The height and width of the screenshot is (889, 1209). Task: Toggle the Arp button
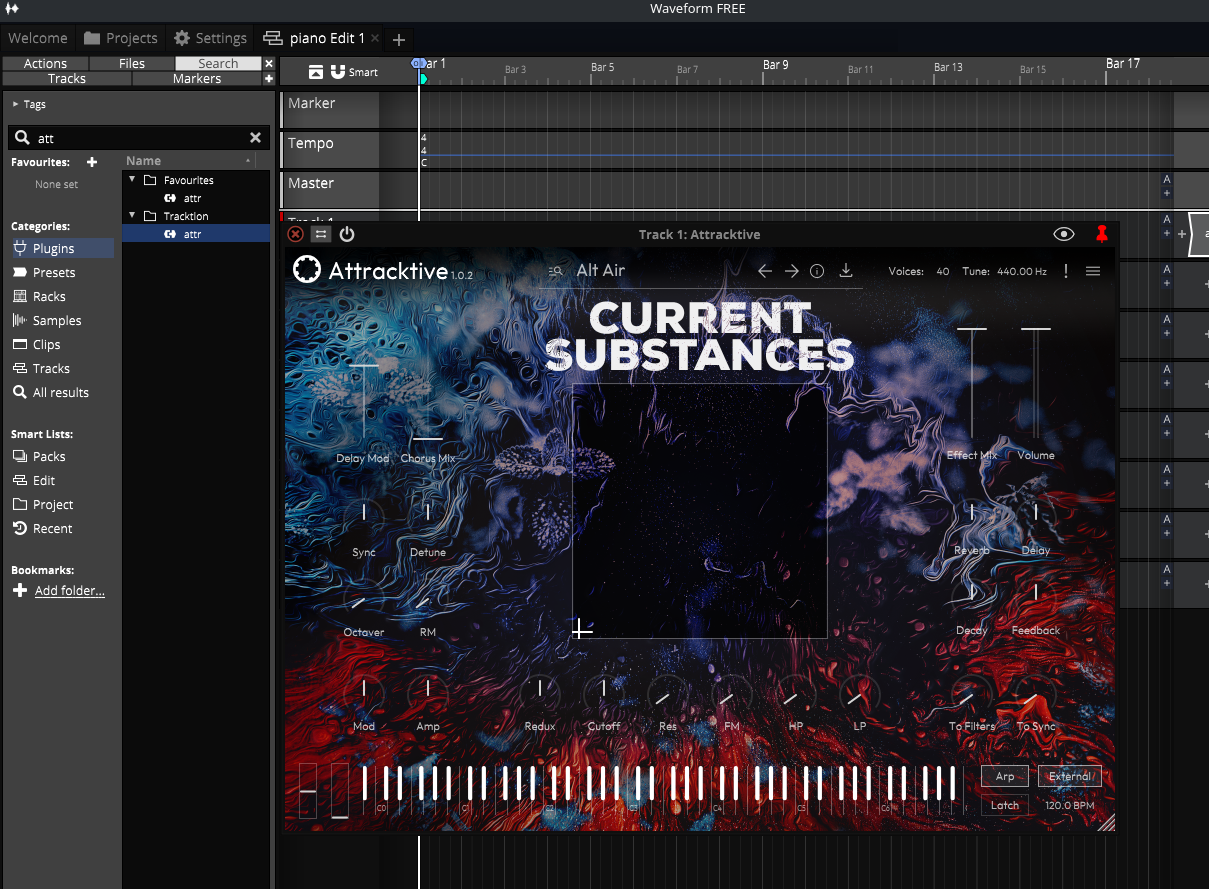click(1005, 776)
